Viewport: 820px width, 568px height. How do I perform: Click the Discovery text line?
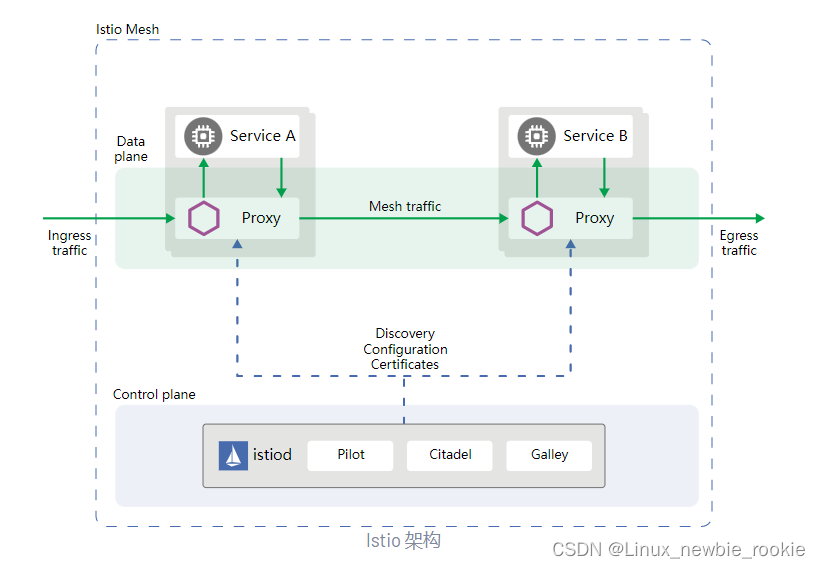[405, 334]
